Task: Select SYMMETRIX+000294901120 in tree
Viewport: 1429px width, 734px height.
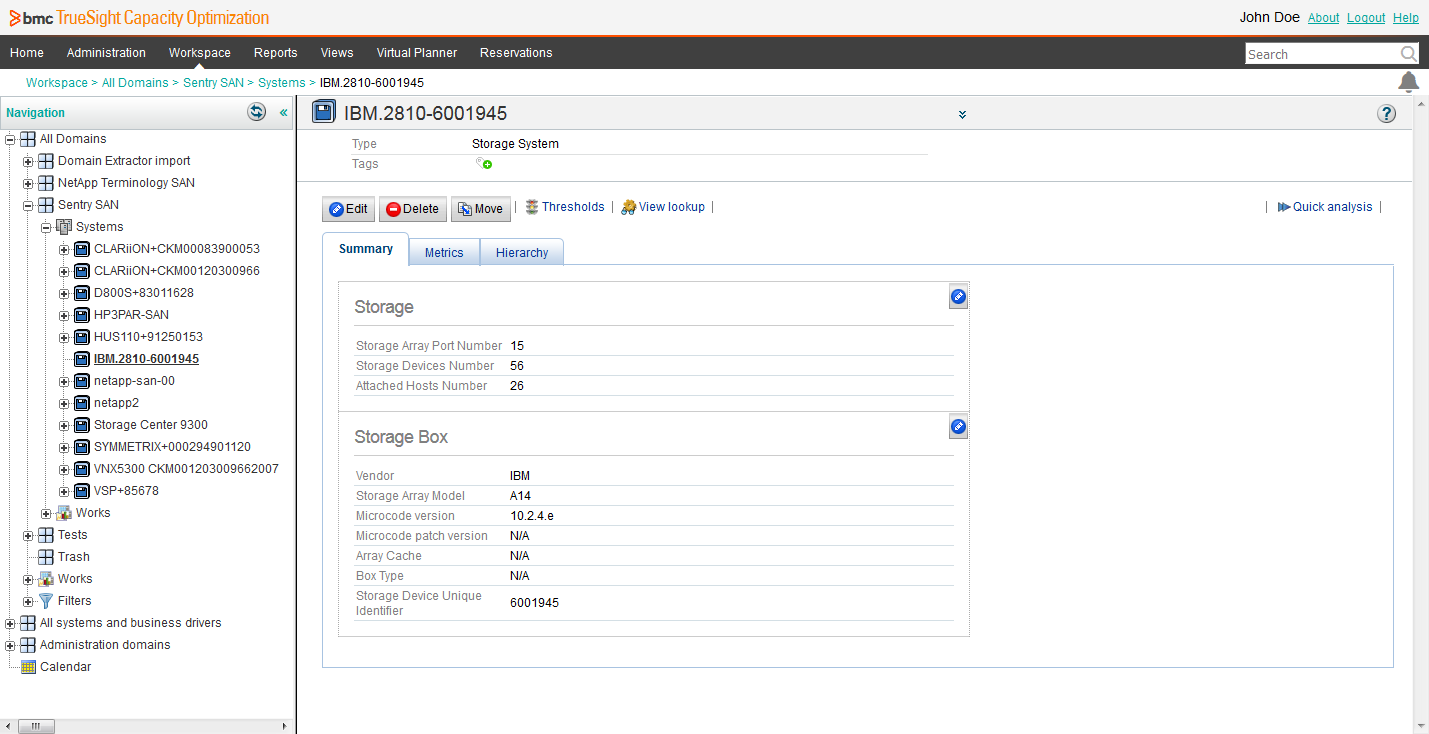Action: coord(172,447)
